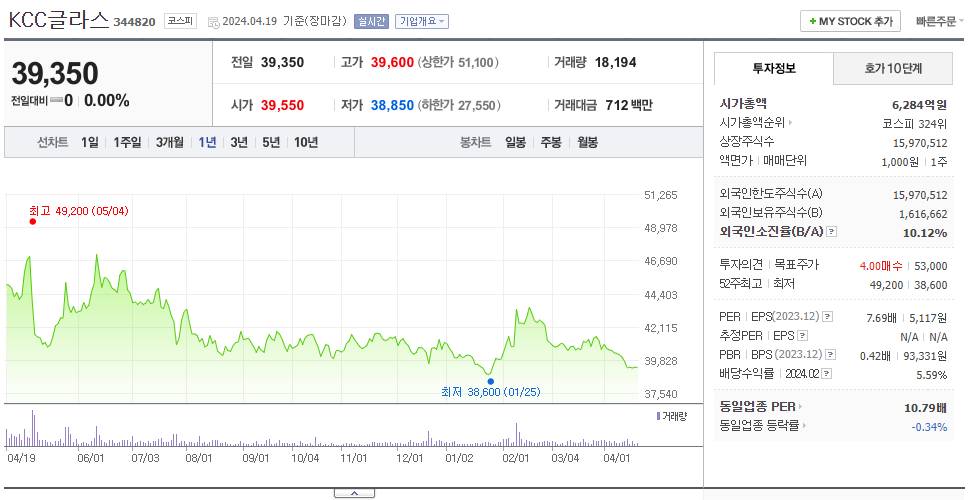Open the help icon next to 추정PER EPS

click(x=802, y=336)
